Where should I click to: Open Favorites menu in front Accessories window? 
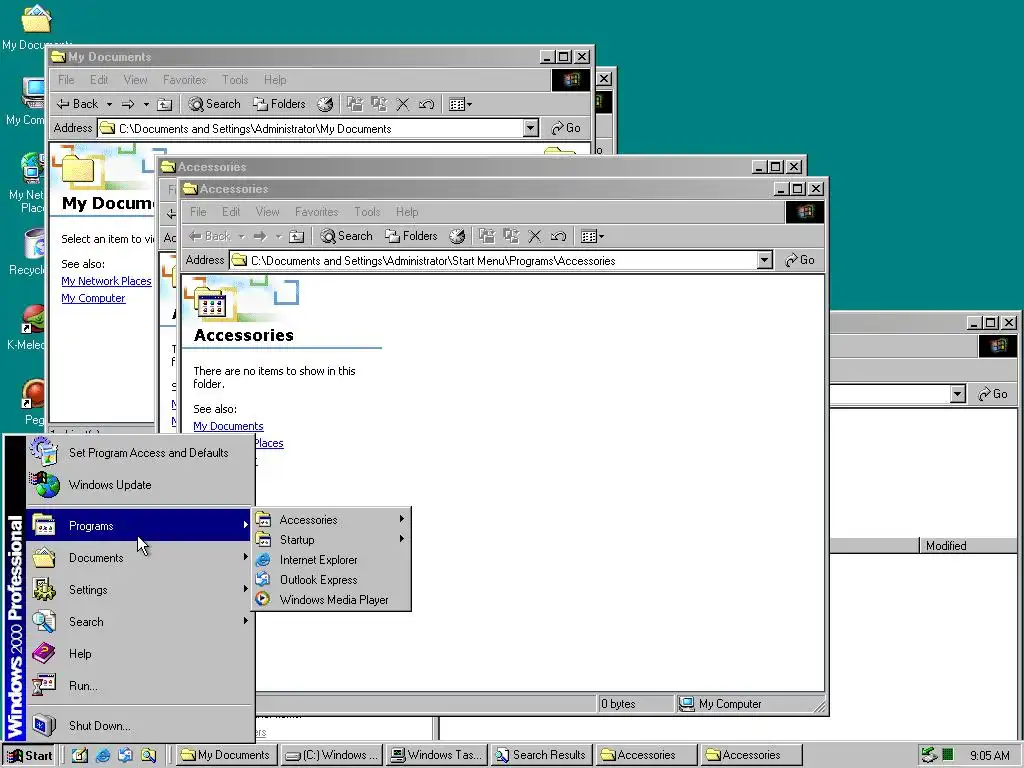click(x=317, y=212)
